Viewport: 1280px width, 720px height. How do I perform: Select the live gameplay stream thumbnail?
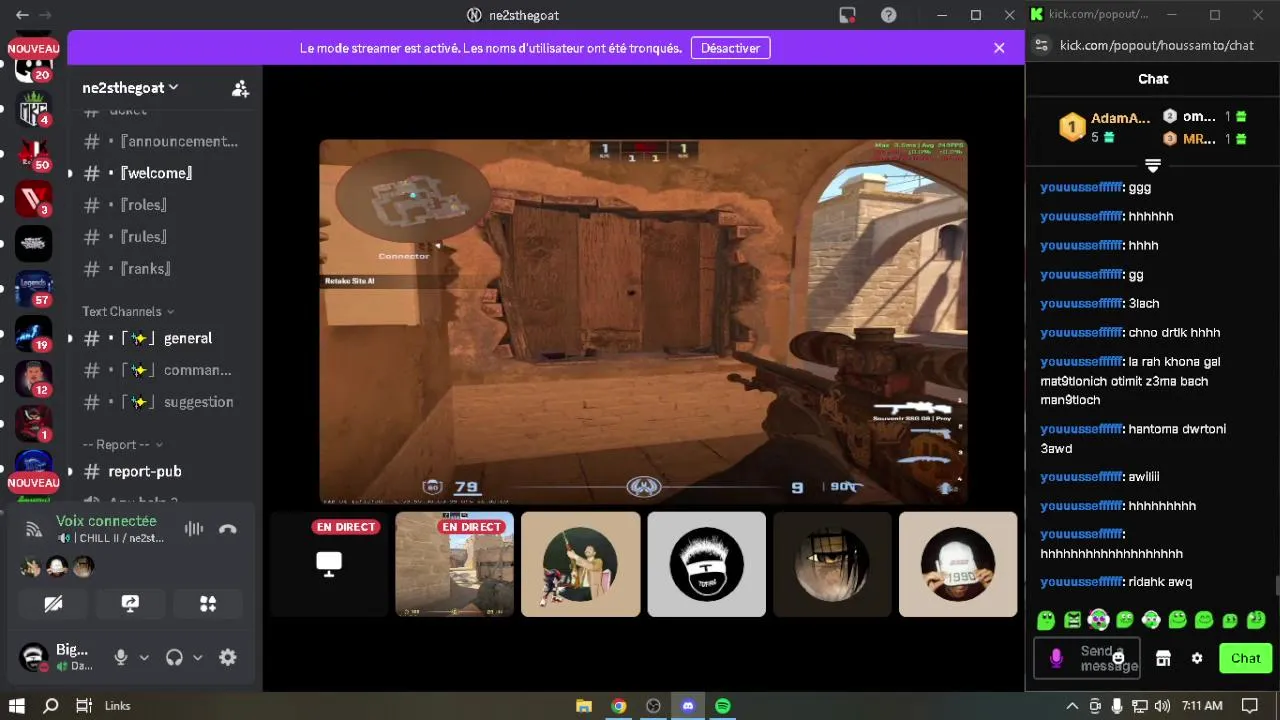click(x=455, y=564)
